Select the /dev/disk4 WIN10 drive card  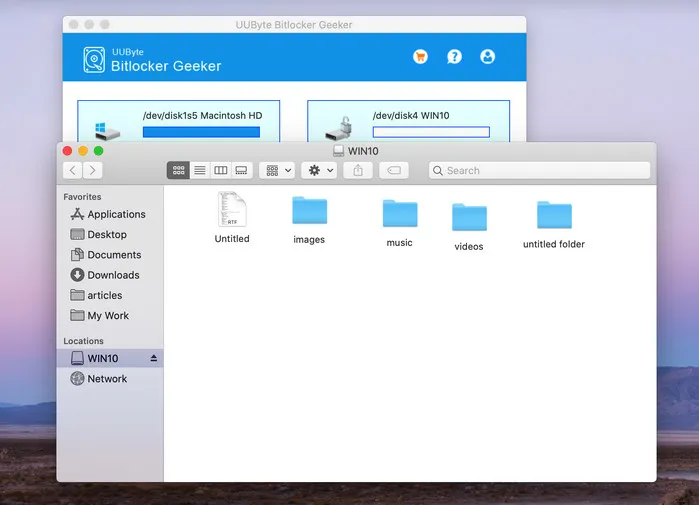408,121
